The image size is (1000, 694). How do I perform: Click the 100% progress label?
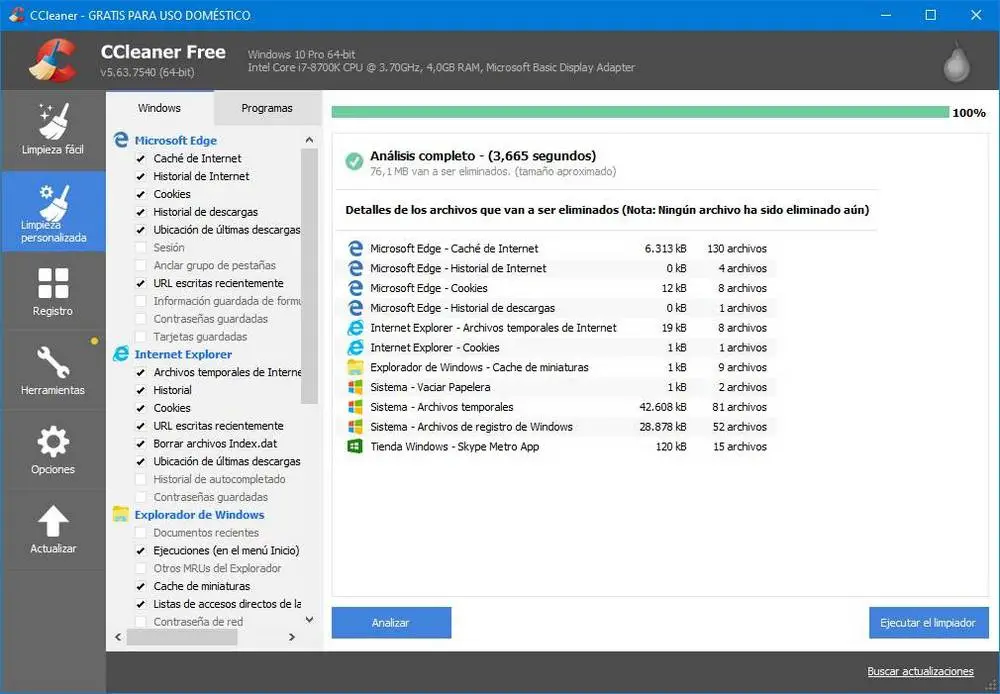(969, 113)
